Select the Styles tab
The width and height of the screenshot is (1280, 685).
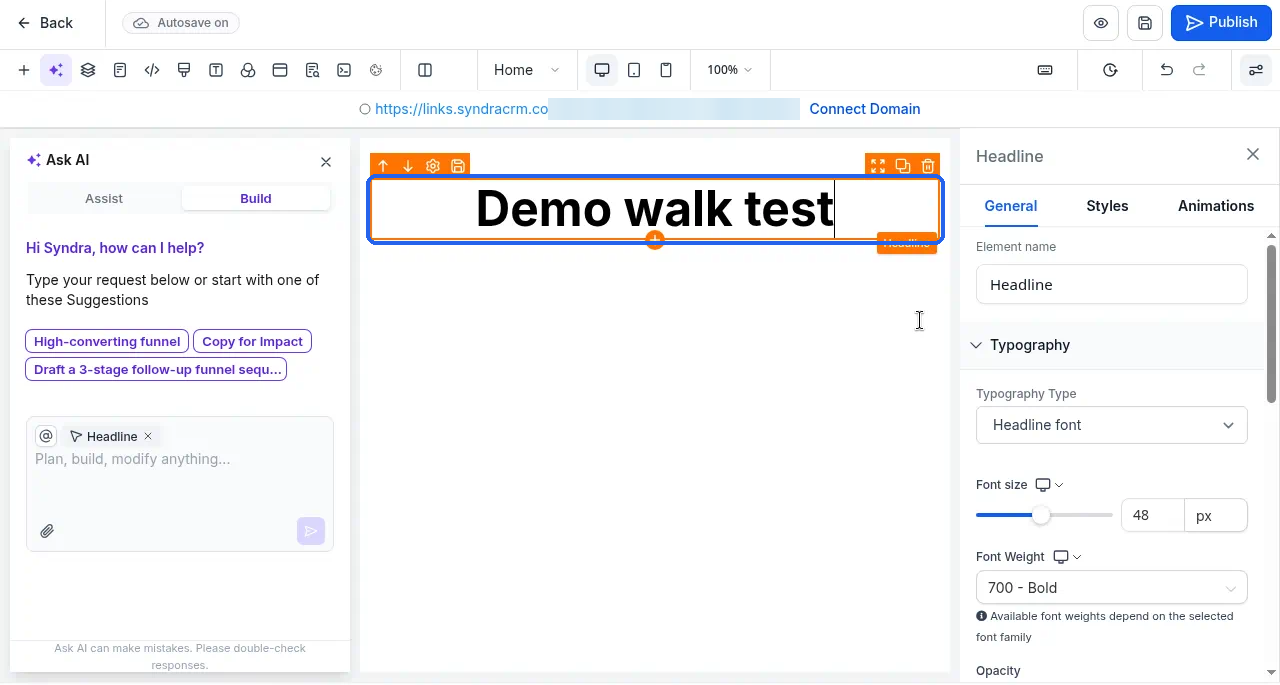pos(1107,206)
